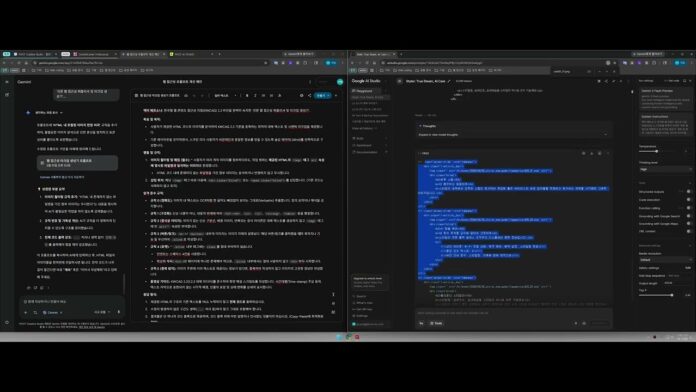This screenshot has width=696, height=392.
Task: Open the System instructions card
Action: coord(665,124)
